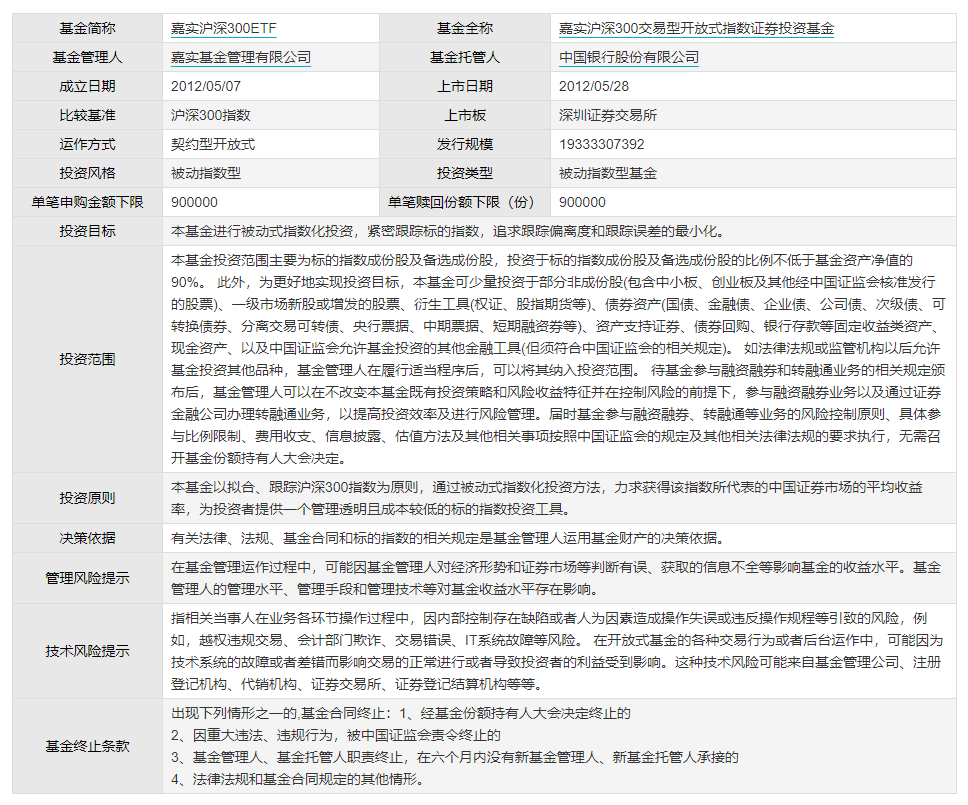The height and width of the screenshot is (805, 968).
Task: Click the 基金托管人 label cell
Action: (x=465, y=57)
